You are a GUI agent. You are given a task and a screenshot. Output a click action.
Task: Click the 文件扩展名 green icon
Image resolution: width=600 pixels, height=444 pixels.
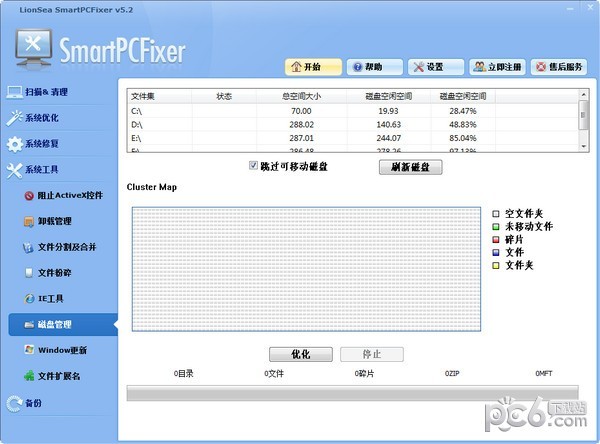pyautogui.click(x=29, y=376)
